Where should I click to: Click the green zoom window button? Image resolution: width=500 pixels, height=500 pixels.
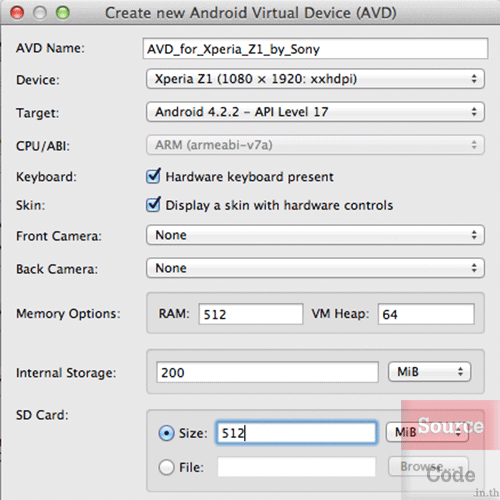[x=63, y=13]
